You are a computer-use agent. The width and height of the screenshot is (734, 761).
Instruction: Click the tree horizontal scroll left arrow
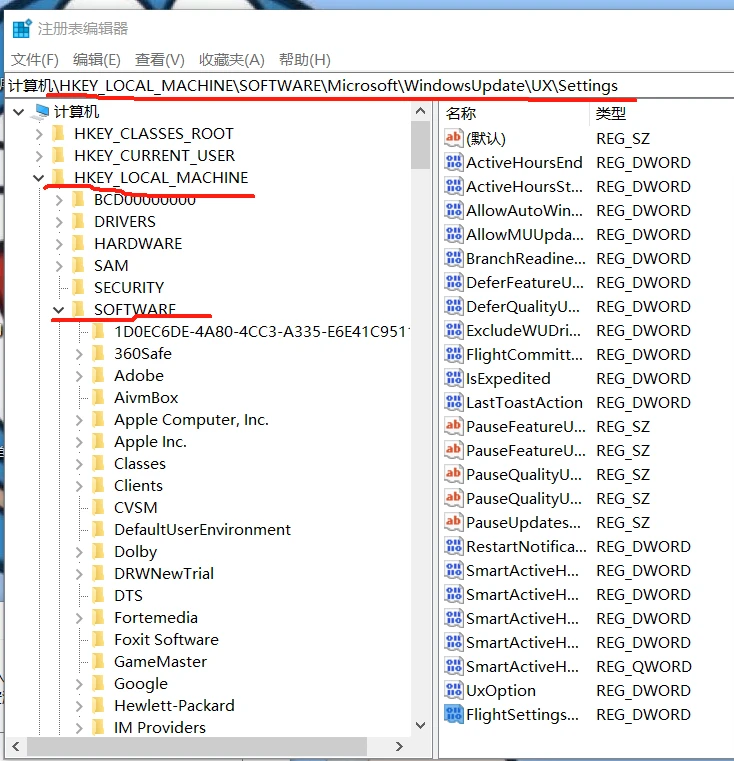coord(16,746)
